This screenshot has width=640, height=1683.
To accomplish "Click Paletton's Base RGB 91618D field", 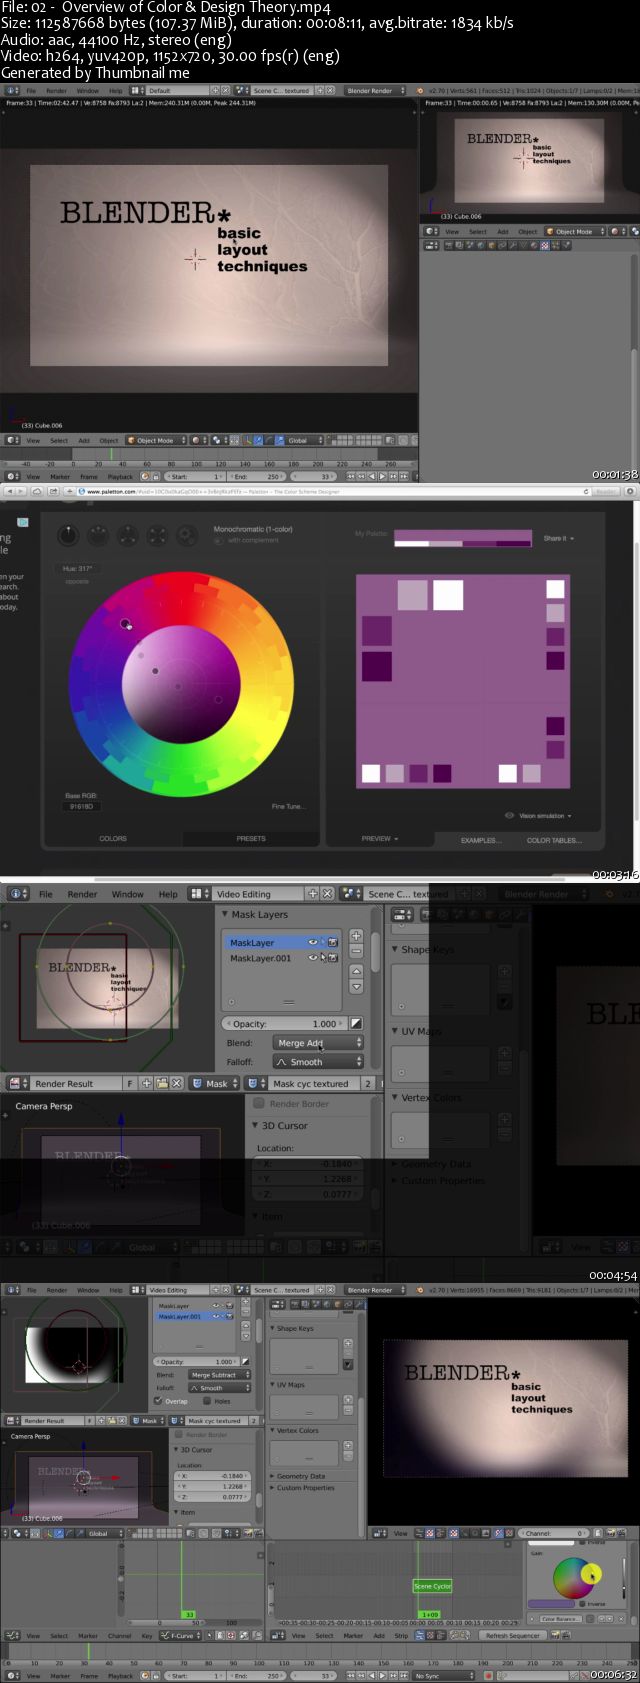I will pyautogui.click(x=81, y=806).
